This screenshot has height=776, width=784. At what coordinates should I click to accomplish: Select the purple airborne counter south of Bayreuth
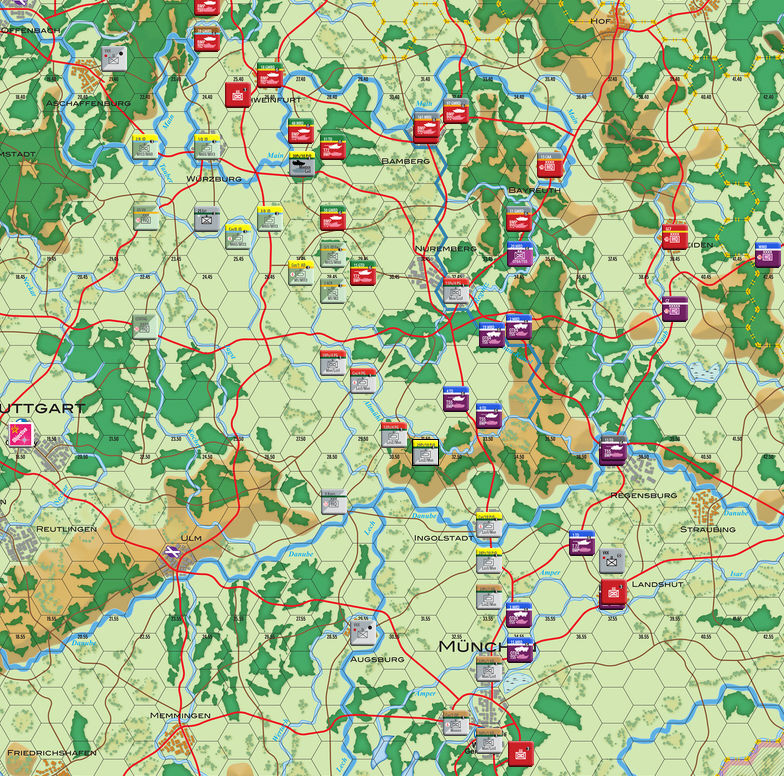pyautogui.click(x=520, y=254)
